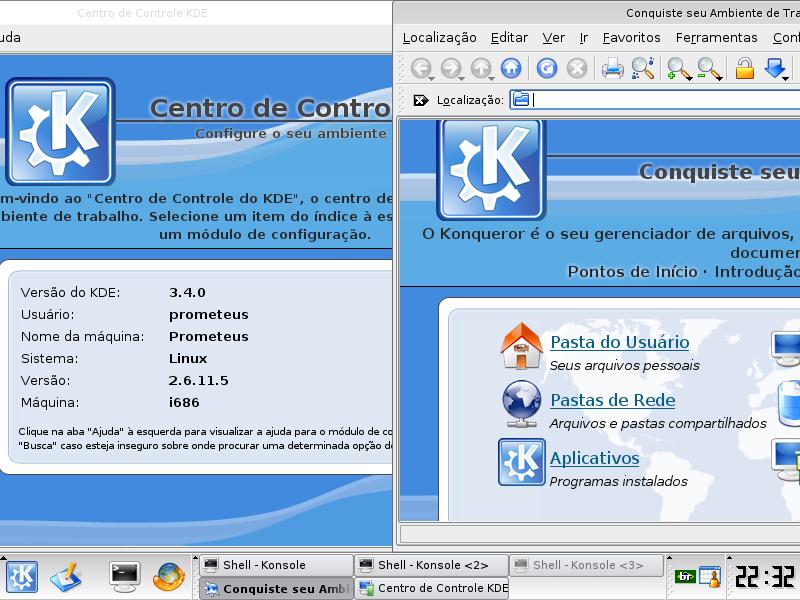Viewport: 800px width, 600px height.
Task: Click Seus arquivos pessoais description text
Action: point(624,365)
